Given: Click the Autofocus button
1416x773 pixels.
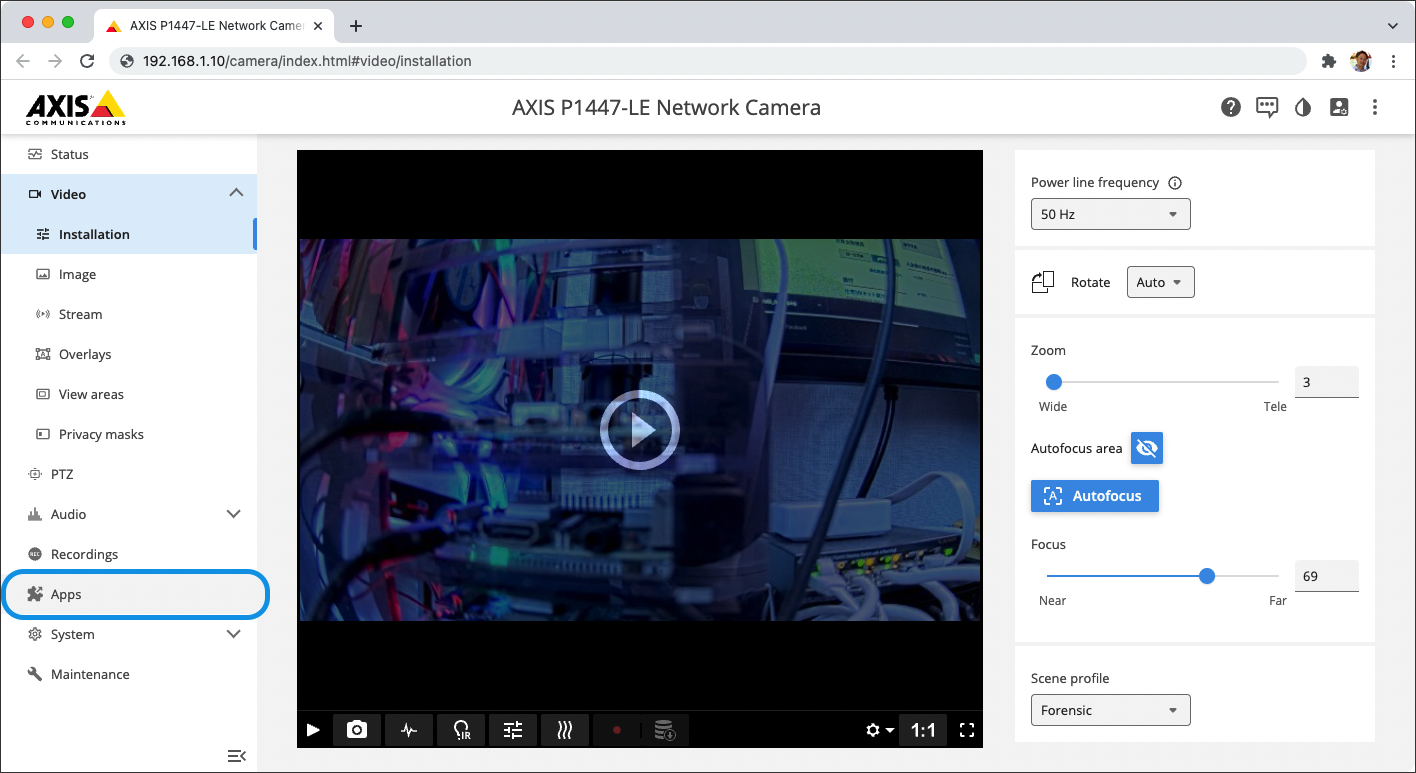Looking at the screenshot, I should (x=1095, y=496).
